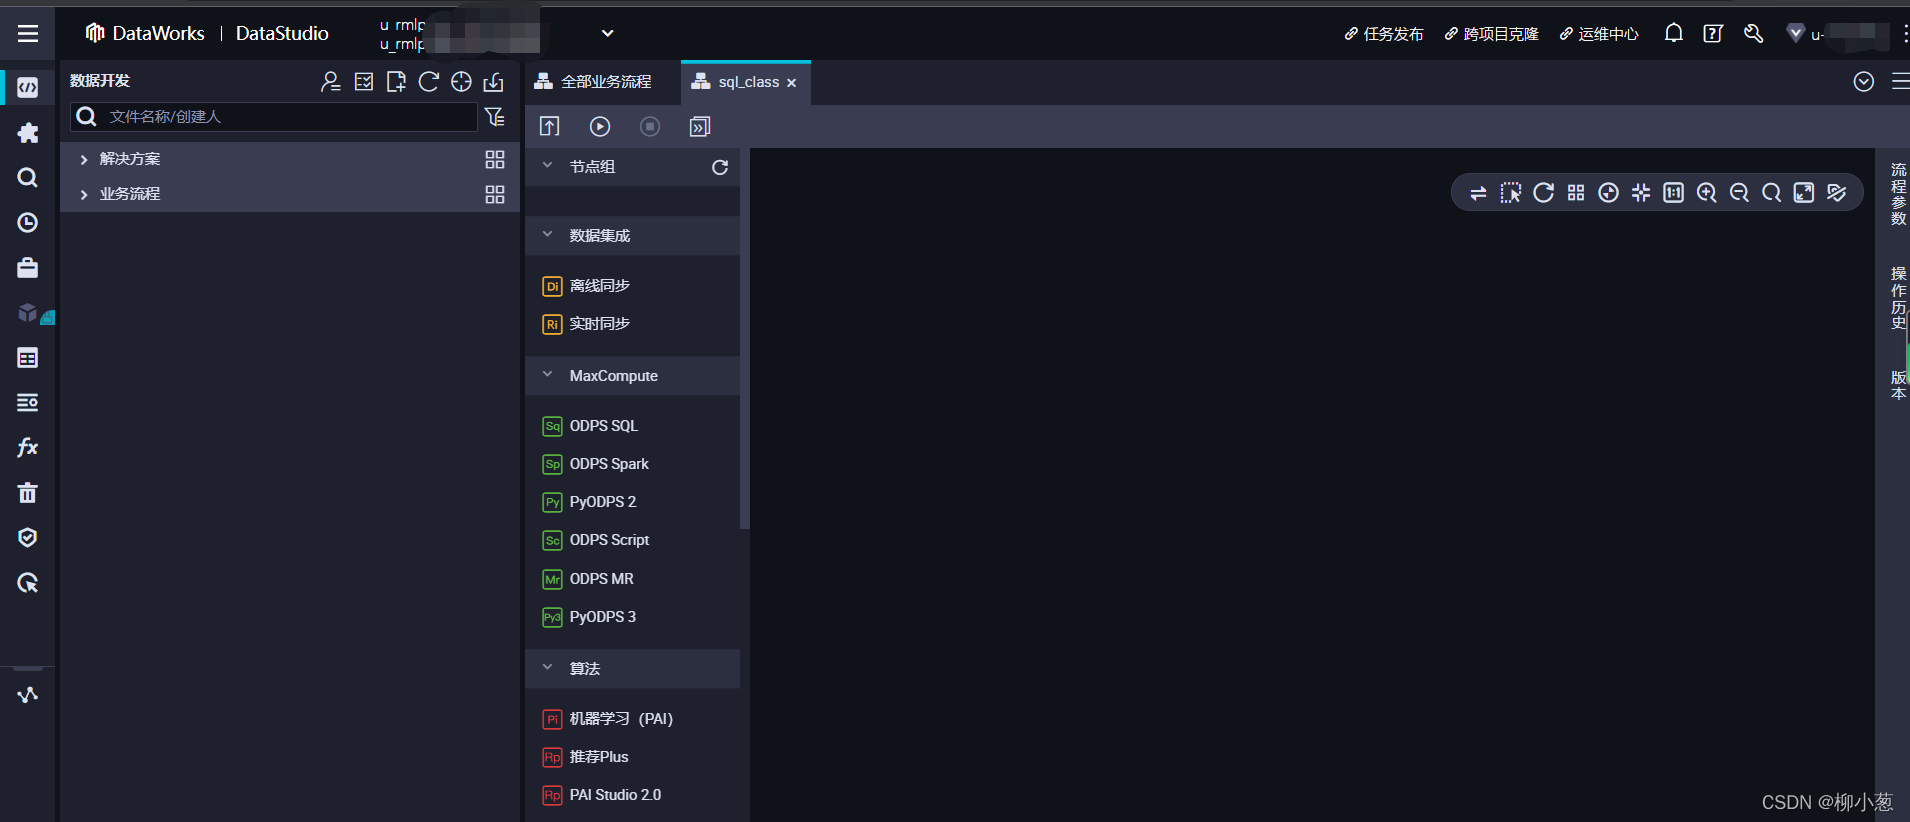Reset canvas zoom to 1:1

[x=1673, y=193]
